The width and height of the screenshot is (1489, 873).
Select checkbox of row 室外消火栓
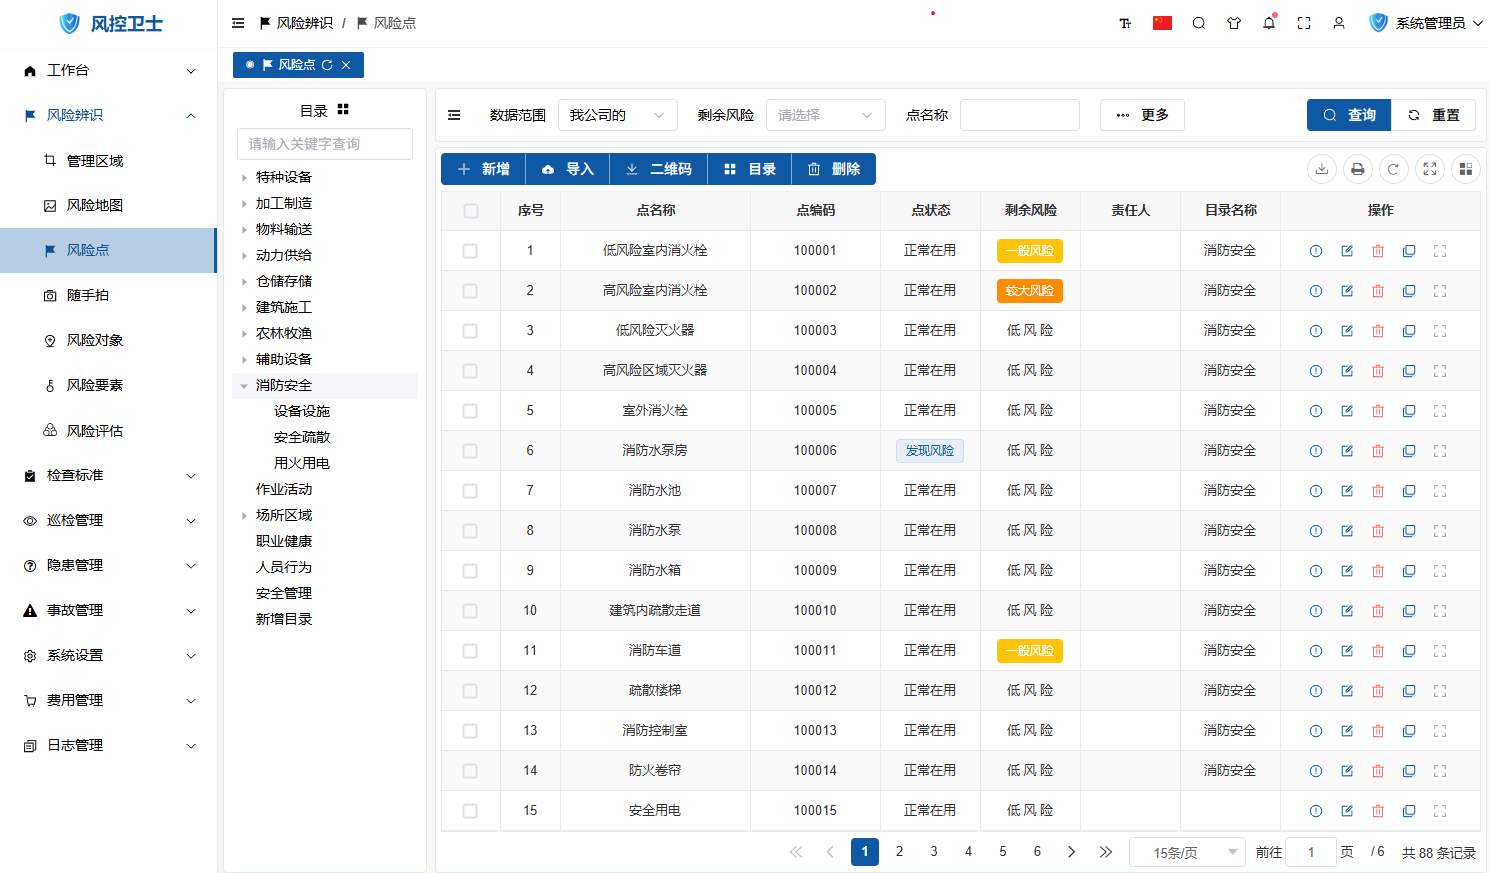pyautogui.click(x=470, y=411)
